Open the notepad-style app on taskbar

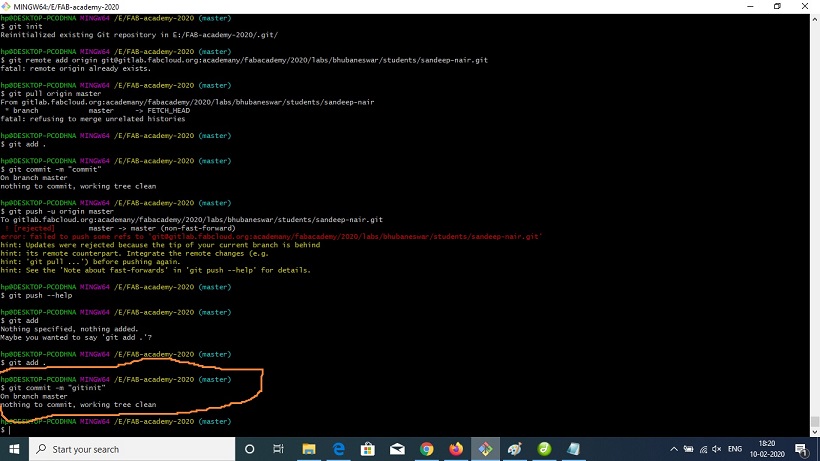pos(574,449)
